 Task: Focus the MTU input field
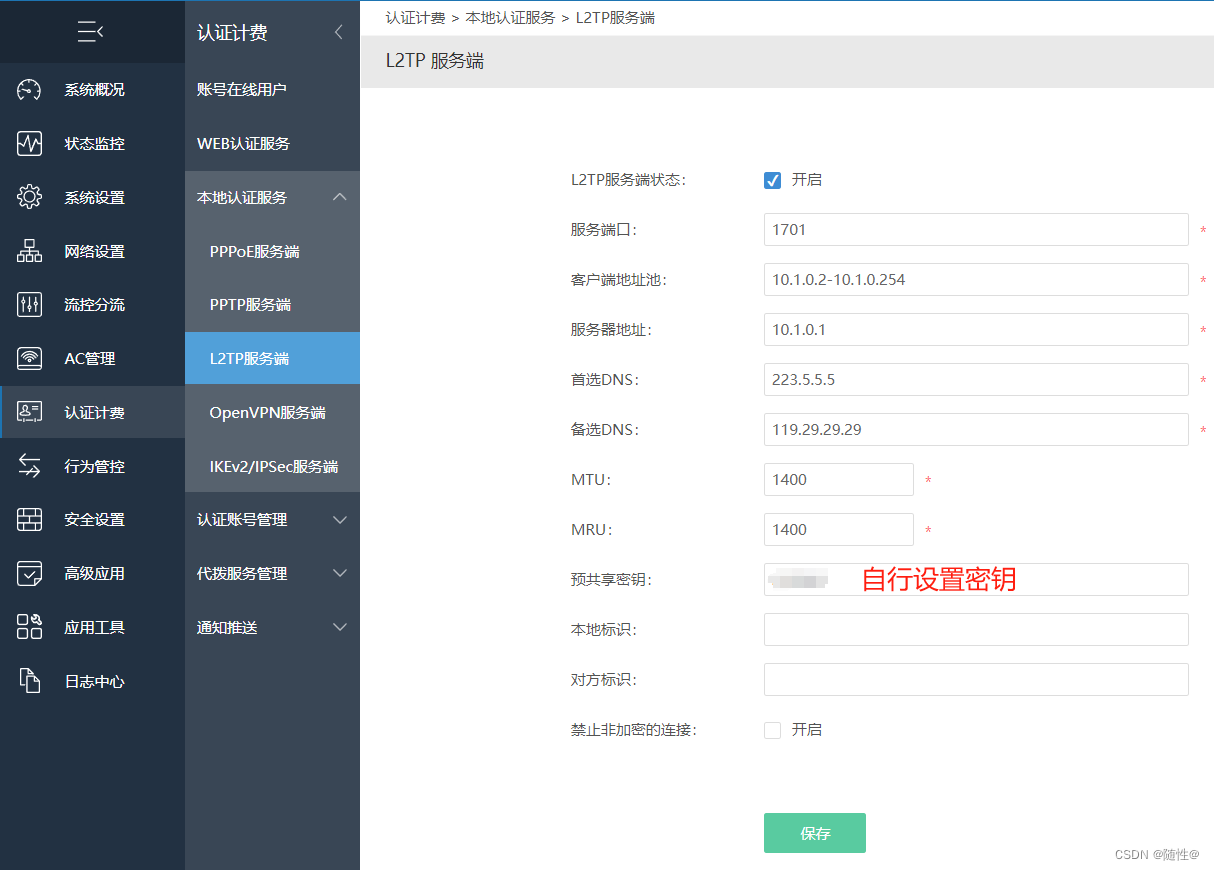[839, 480]
